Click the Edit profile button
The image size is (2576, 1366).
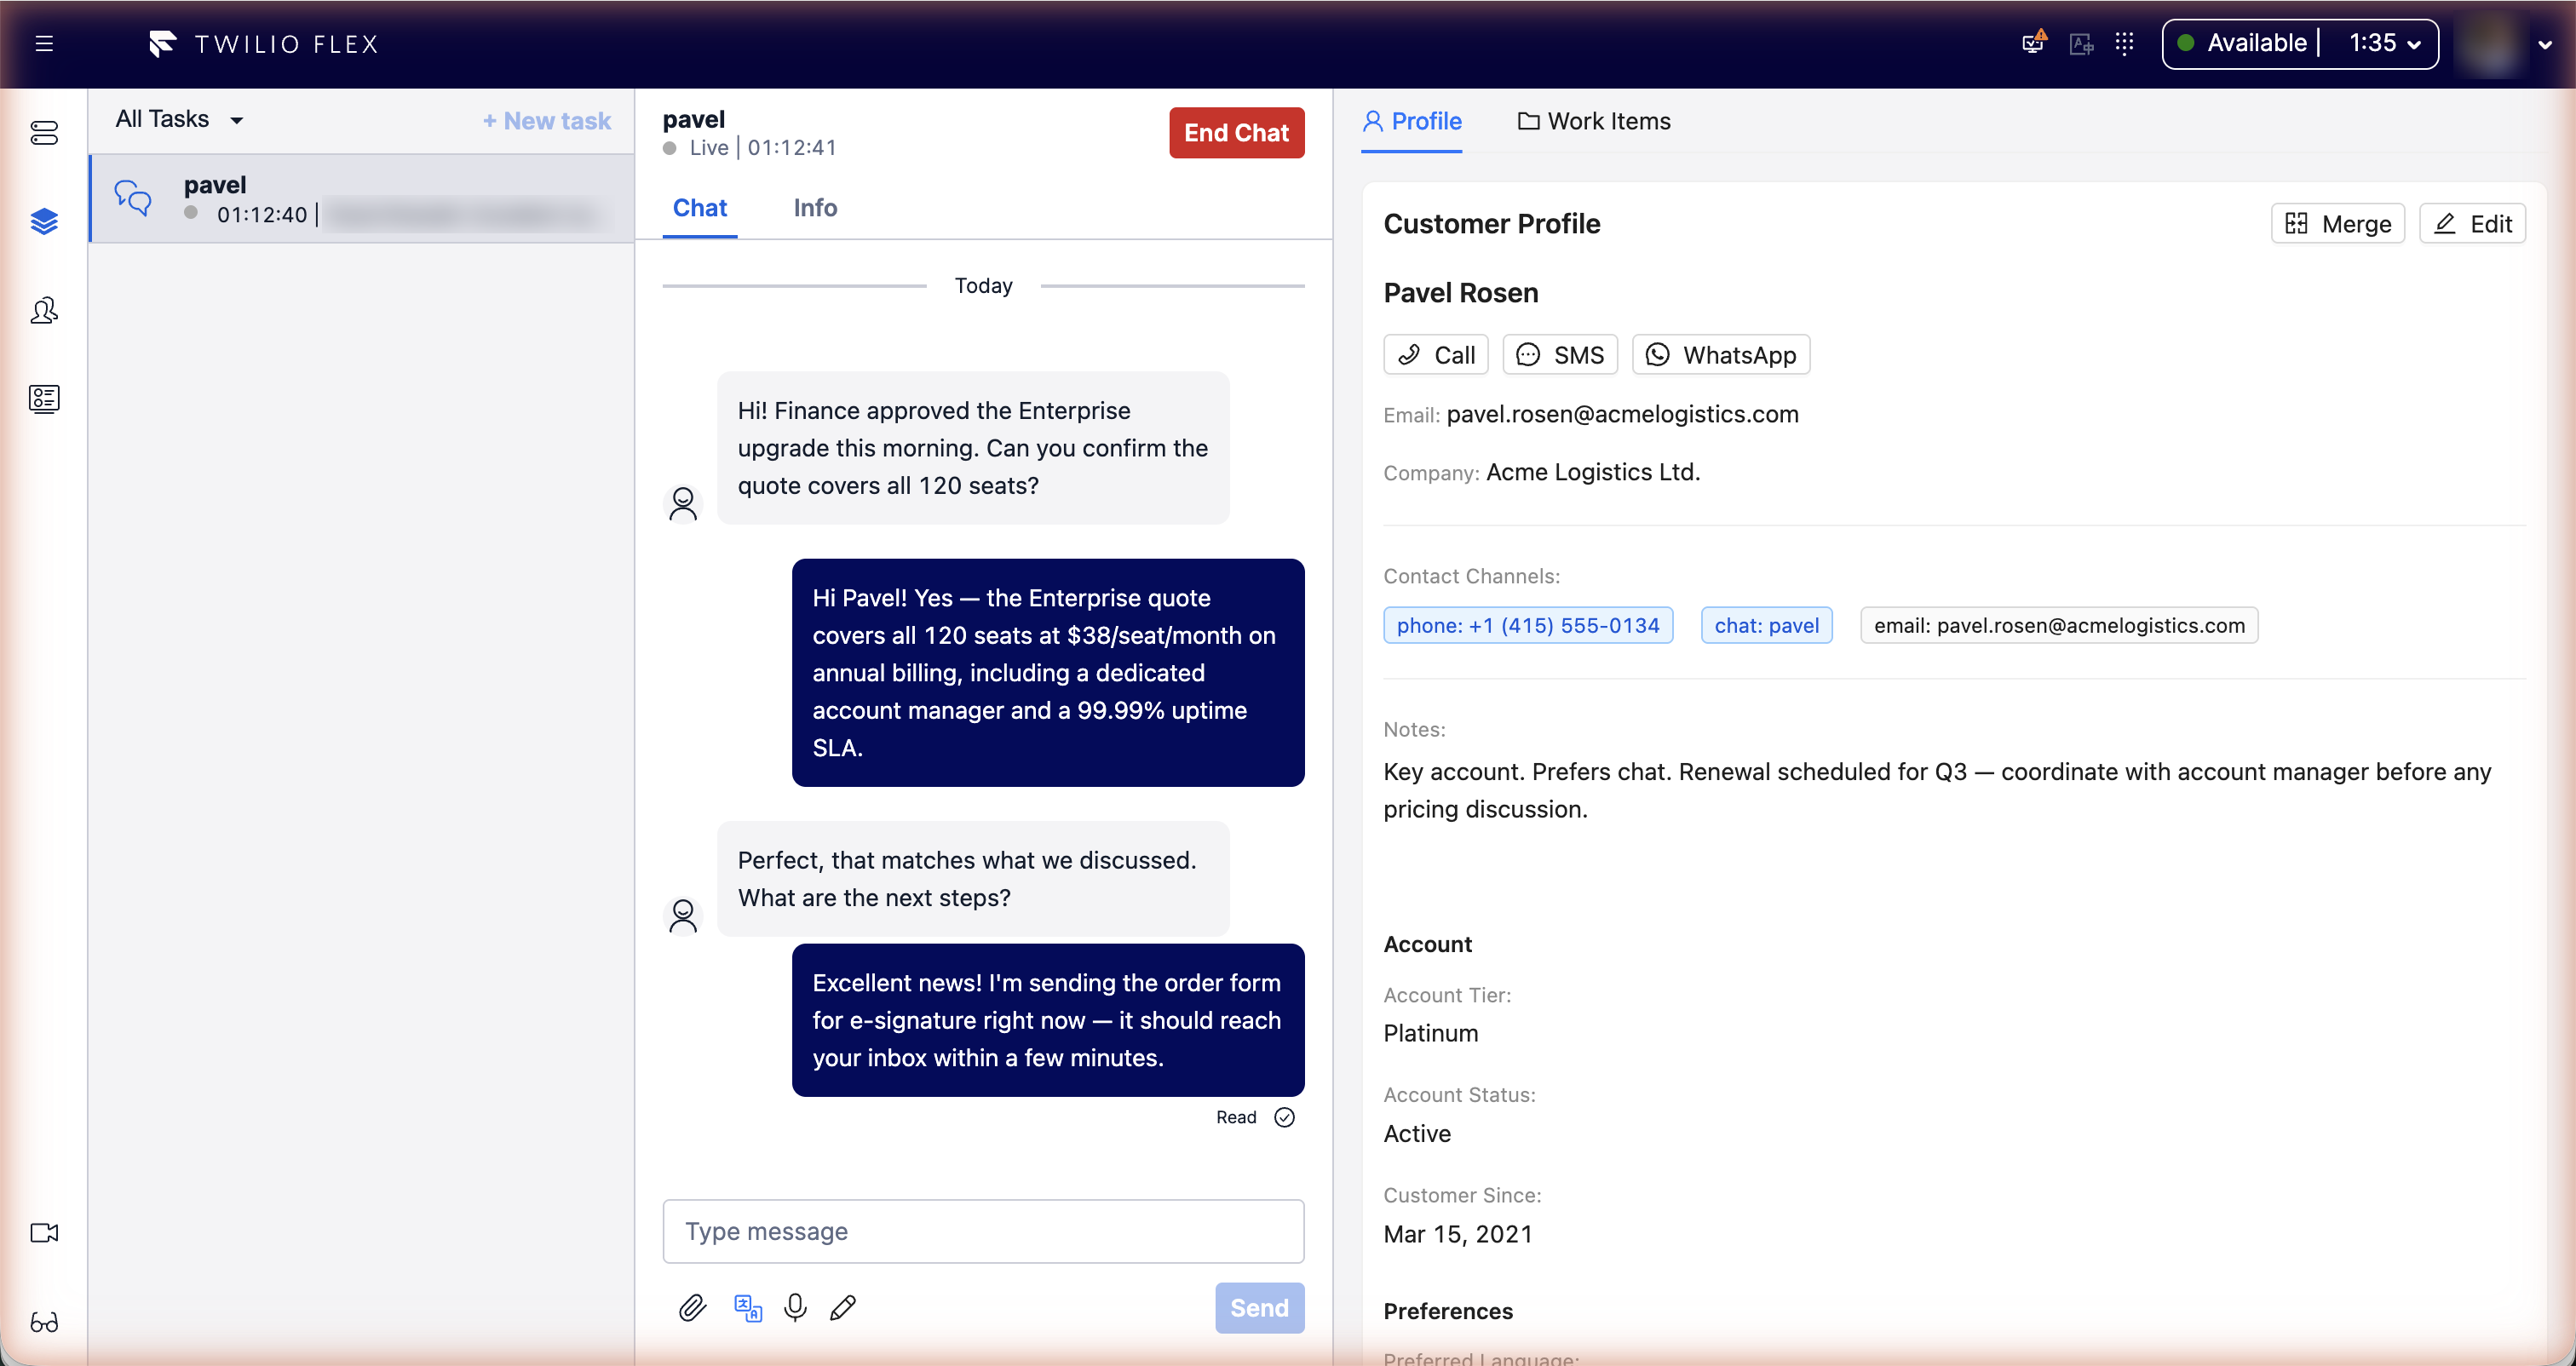2472,223
